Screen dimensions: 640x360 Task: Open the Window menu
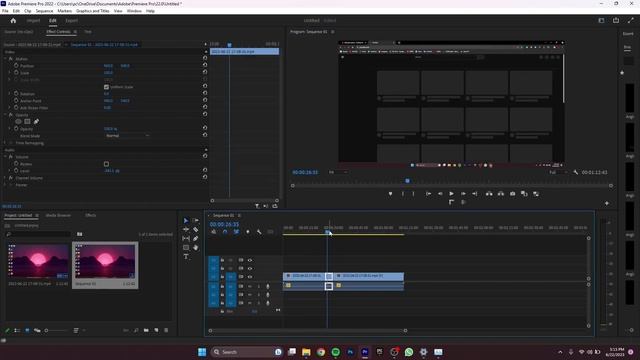pyautogui.click(x=134, y=11)
